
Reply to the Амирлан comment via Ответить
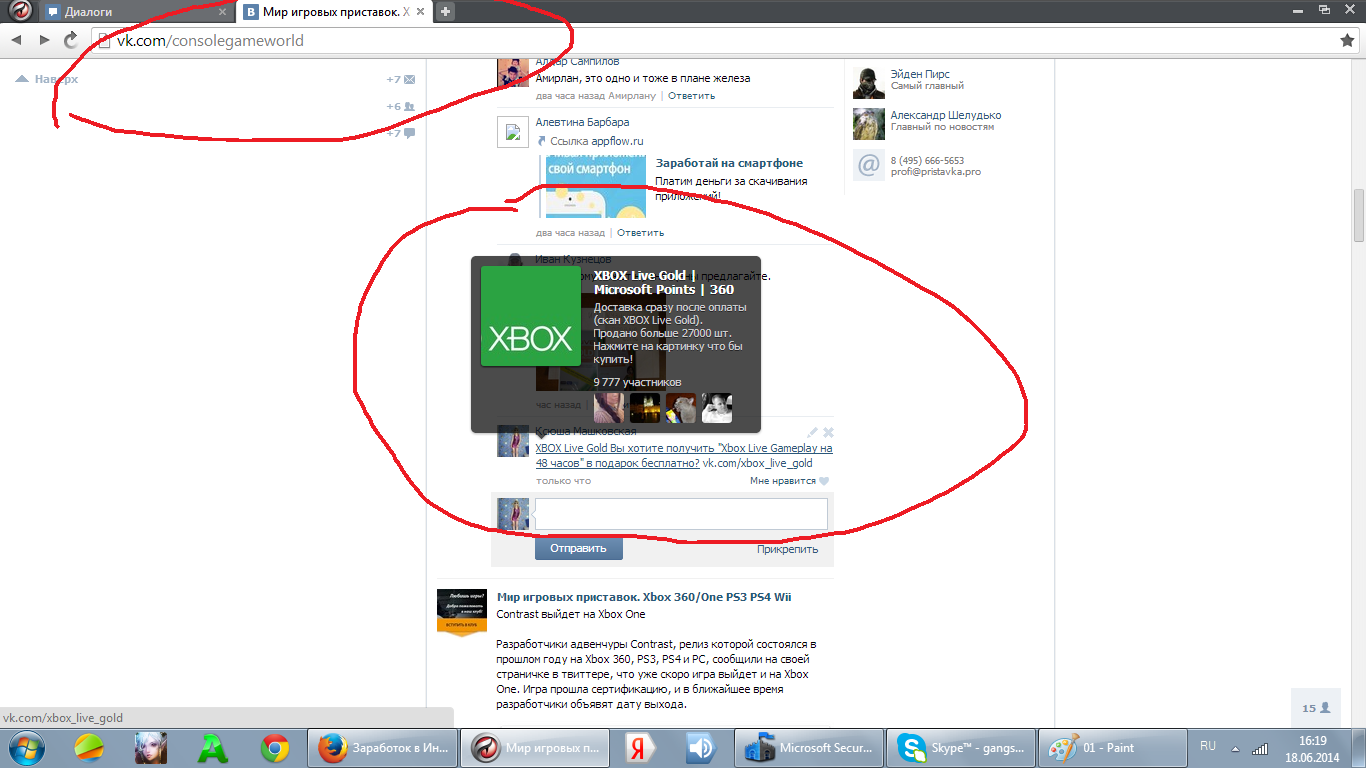(x=692, y=96)
